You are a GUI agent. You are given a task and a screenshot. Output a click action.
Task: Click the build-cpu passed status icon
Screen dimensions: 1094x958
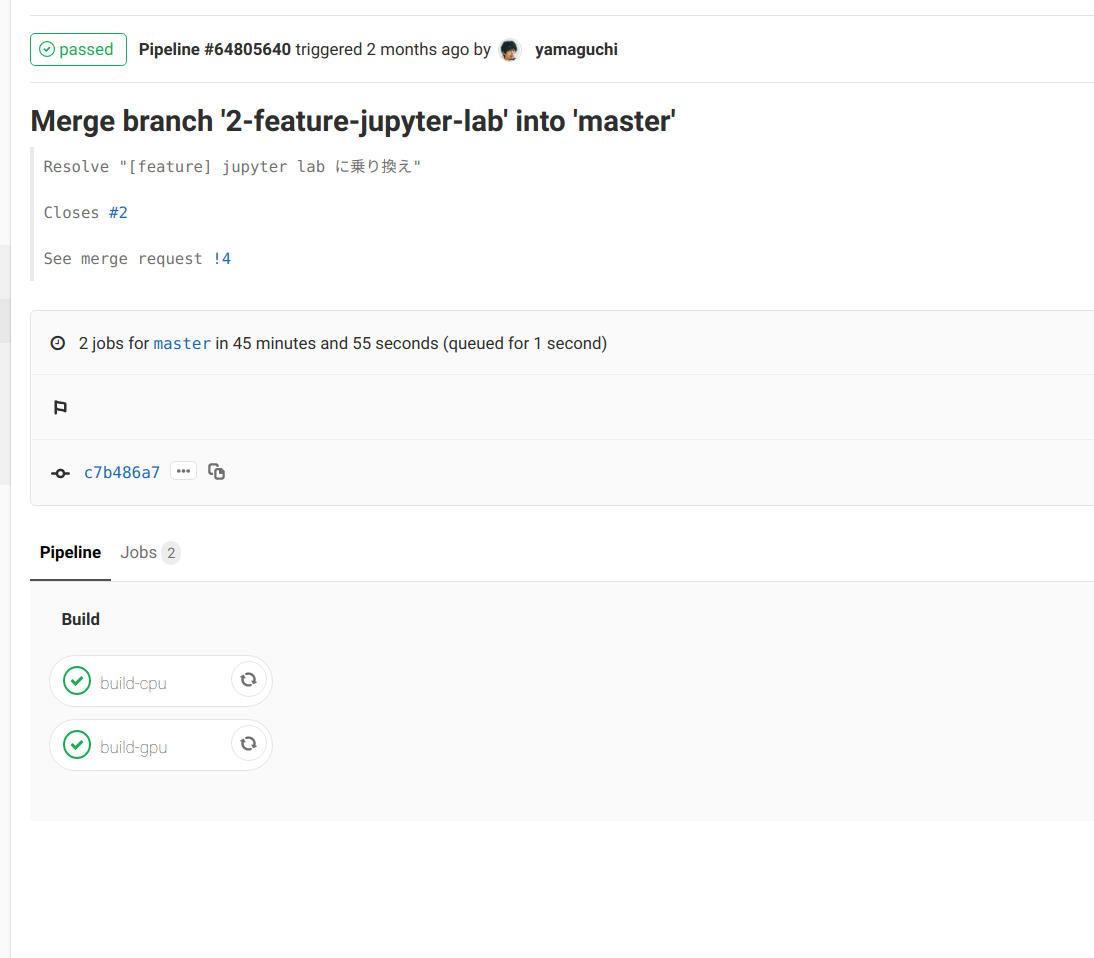pyautogui.click(x=77, y=681)
